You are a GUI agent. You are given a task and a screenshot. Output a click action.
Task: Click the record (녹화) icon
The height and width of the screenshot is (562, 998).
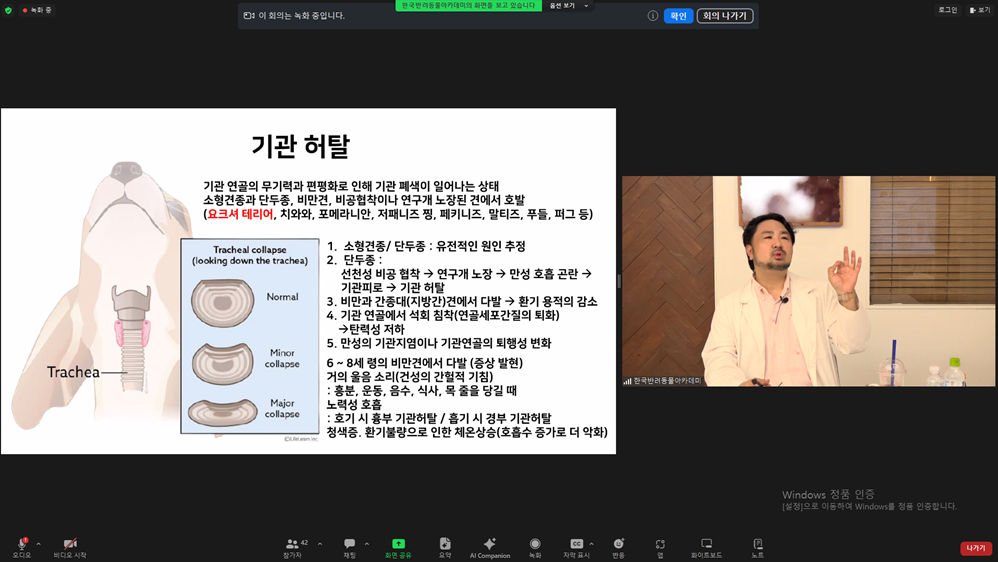pyautogui.click(x=535, y=544)
